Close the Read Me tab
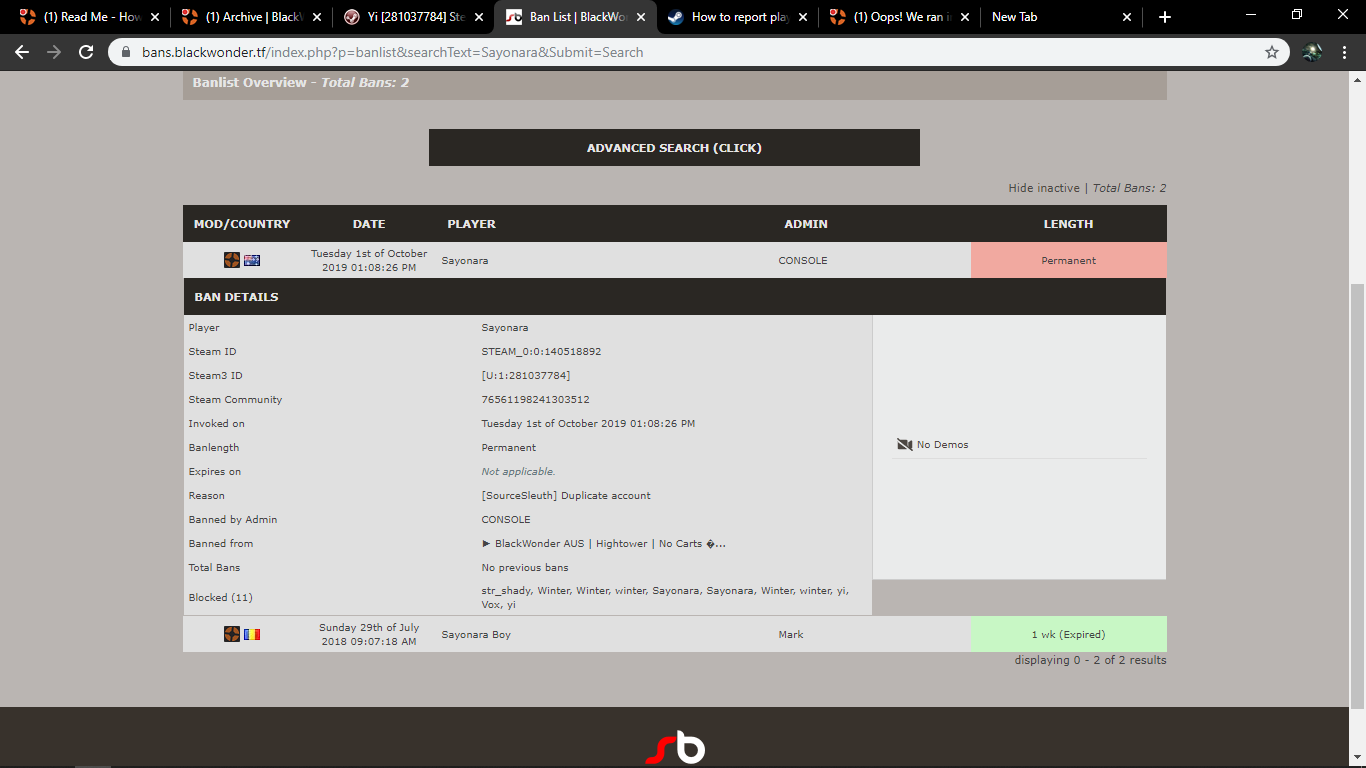Image resolution: width=1366 pixels, height=768 pixels. 155,17
